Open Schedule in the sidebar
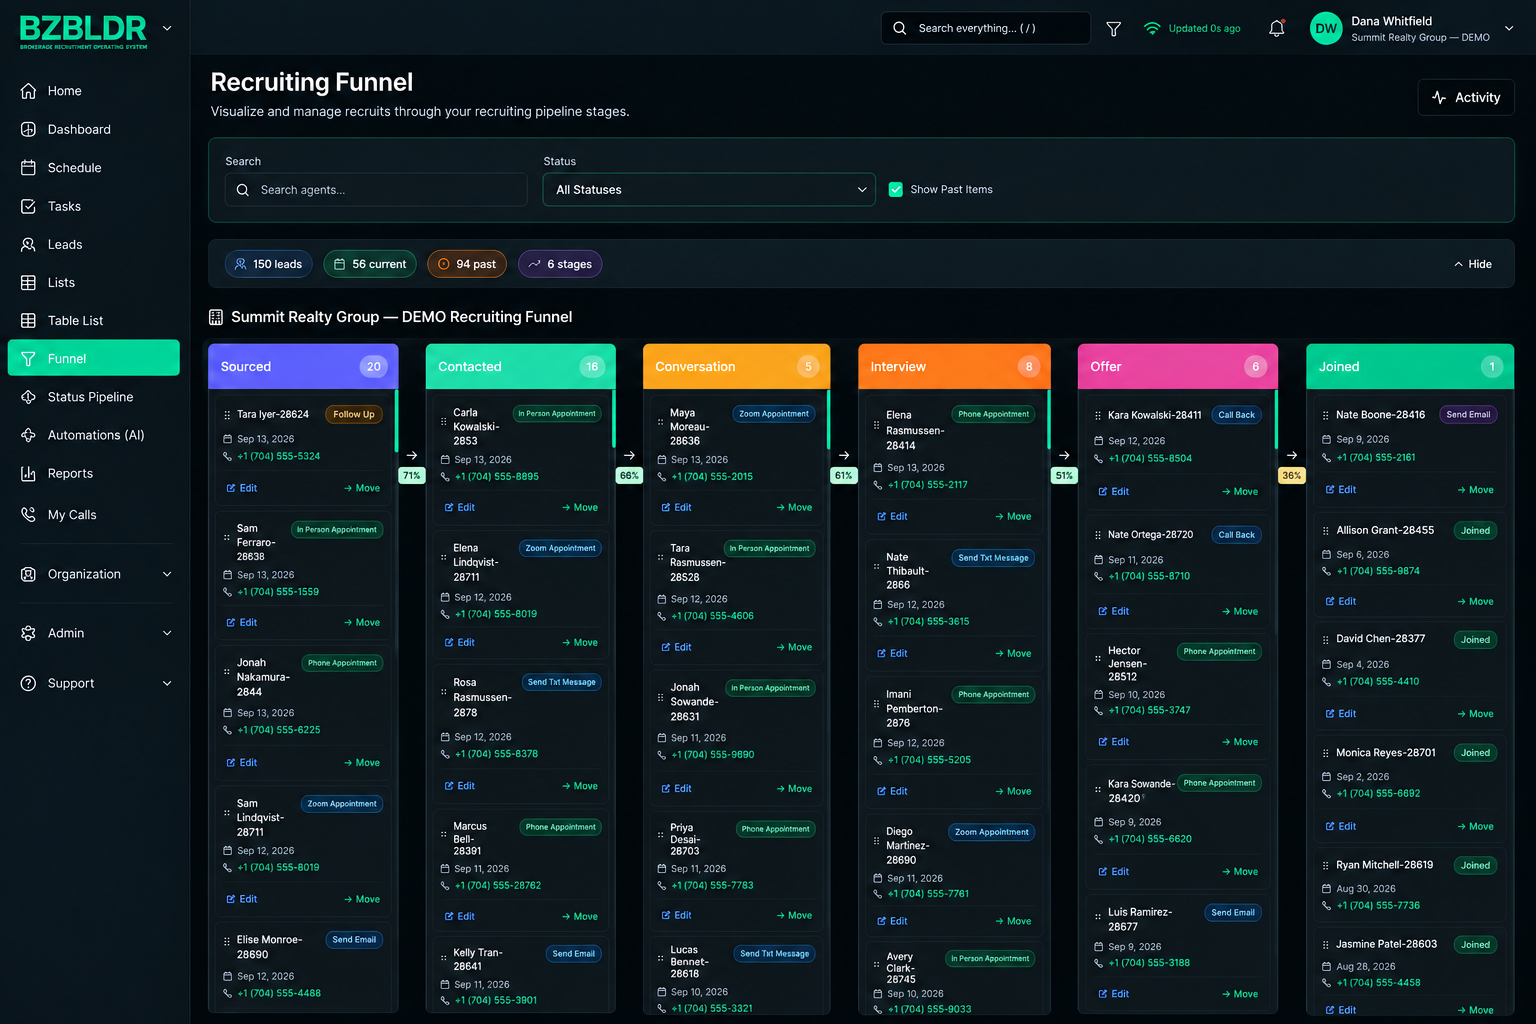The width and height of the screenshot is (1536, 1024). tap(94, 168)
